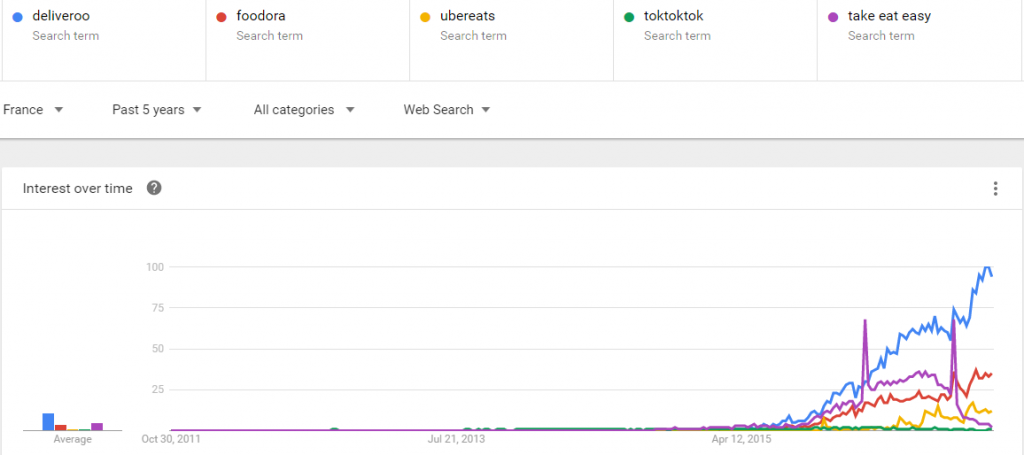
Task: Open the Interest over time help icon
Action: [x=154, y=188]
